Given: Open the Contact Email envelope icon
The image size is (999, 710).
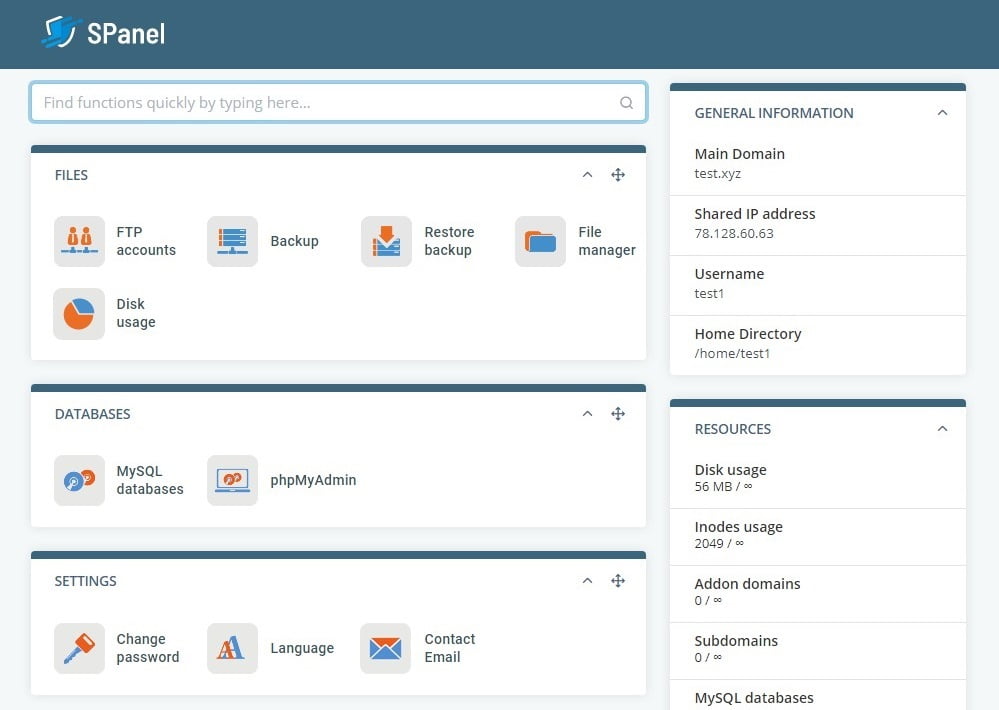Looking at the screenshot, I should (385, 648).
